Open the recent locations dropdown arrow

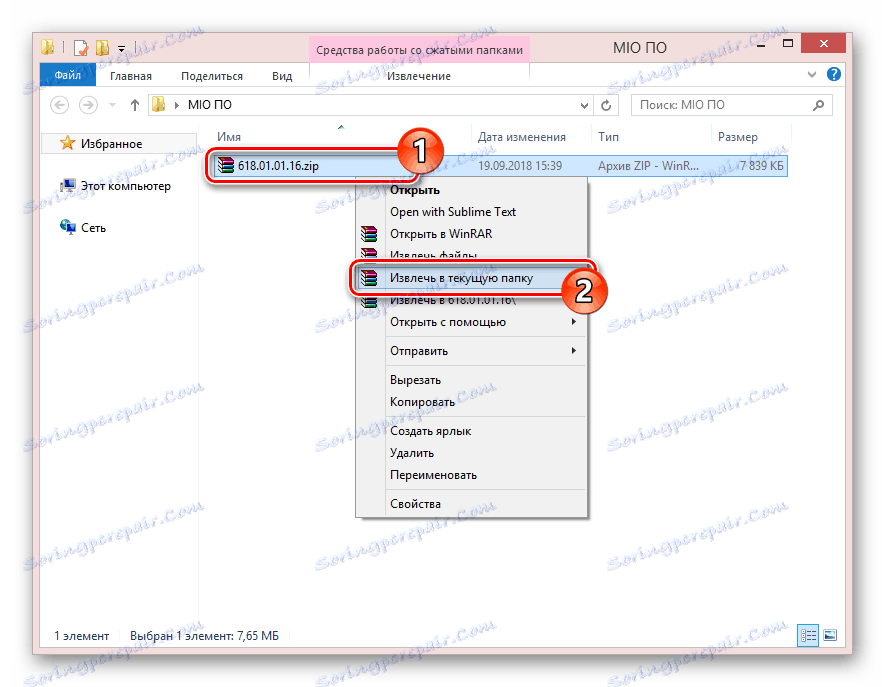112,105
